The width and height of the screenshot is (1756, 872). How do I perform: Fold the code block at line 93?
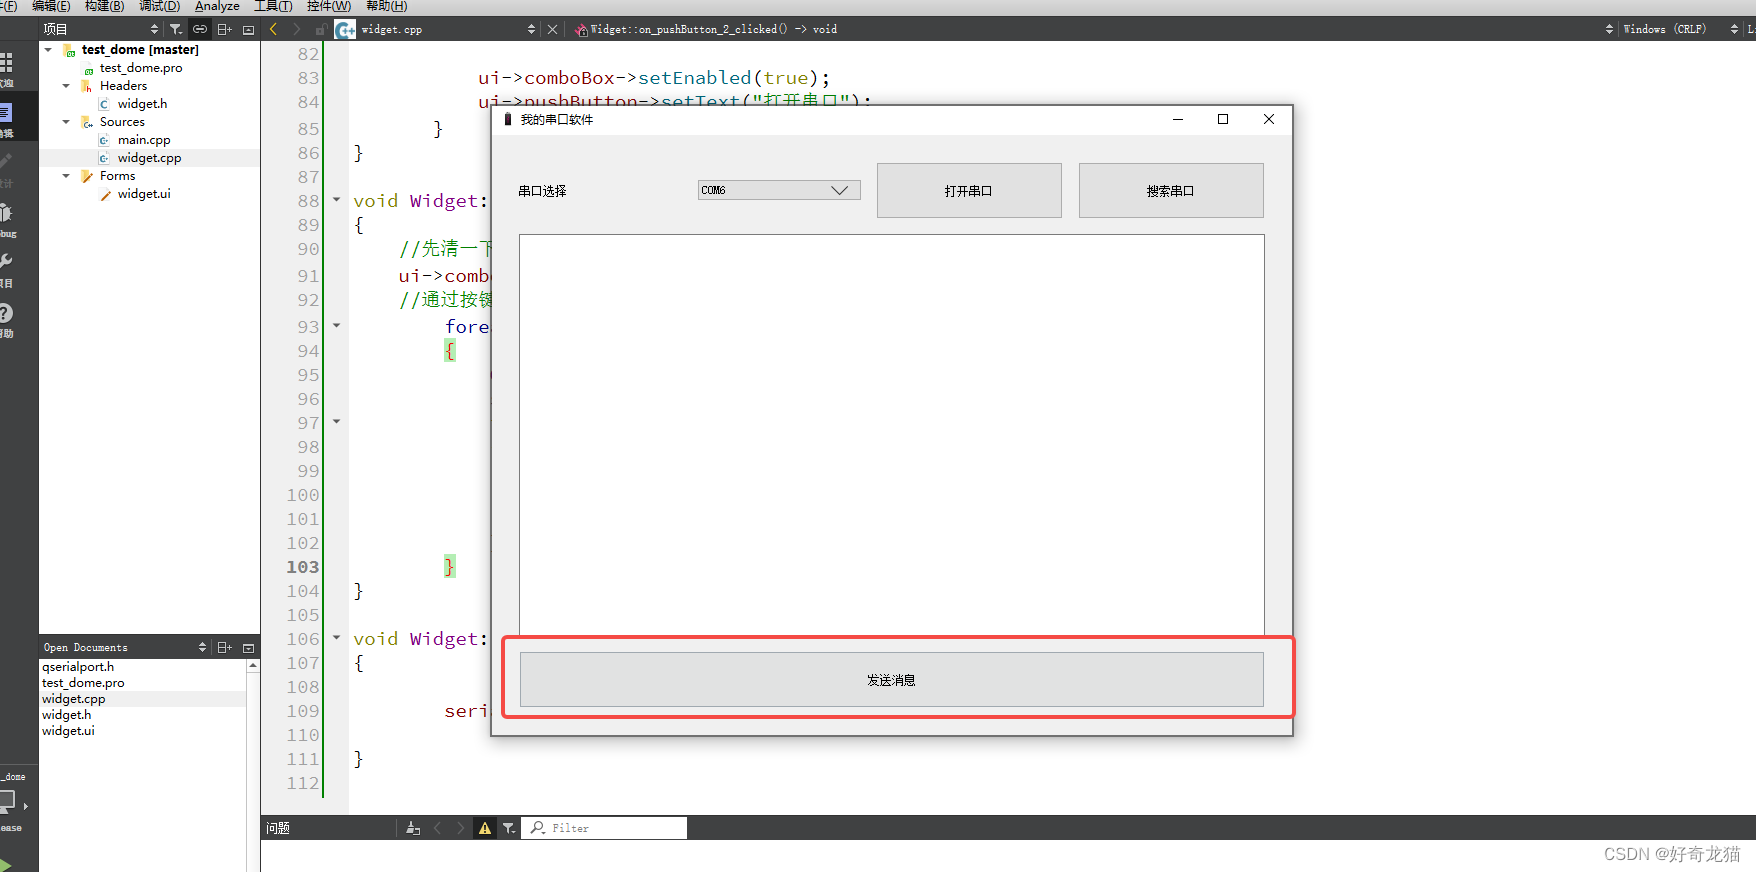pos(337,325)
